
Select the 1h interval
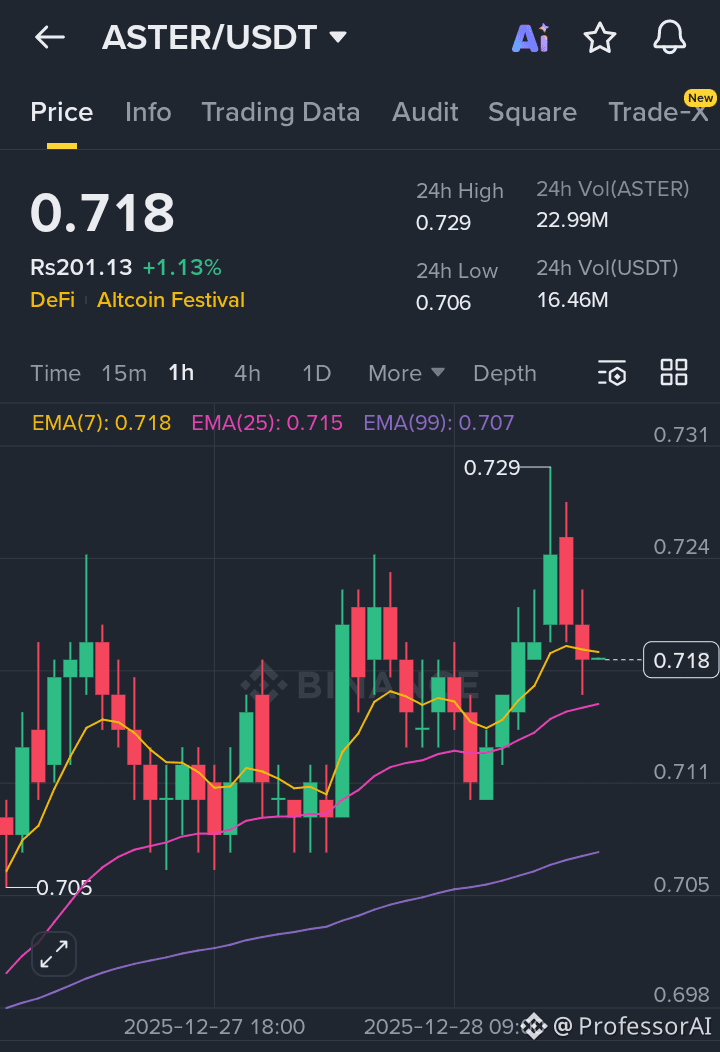[181, 372]
